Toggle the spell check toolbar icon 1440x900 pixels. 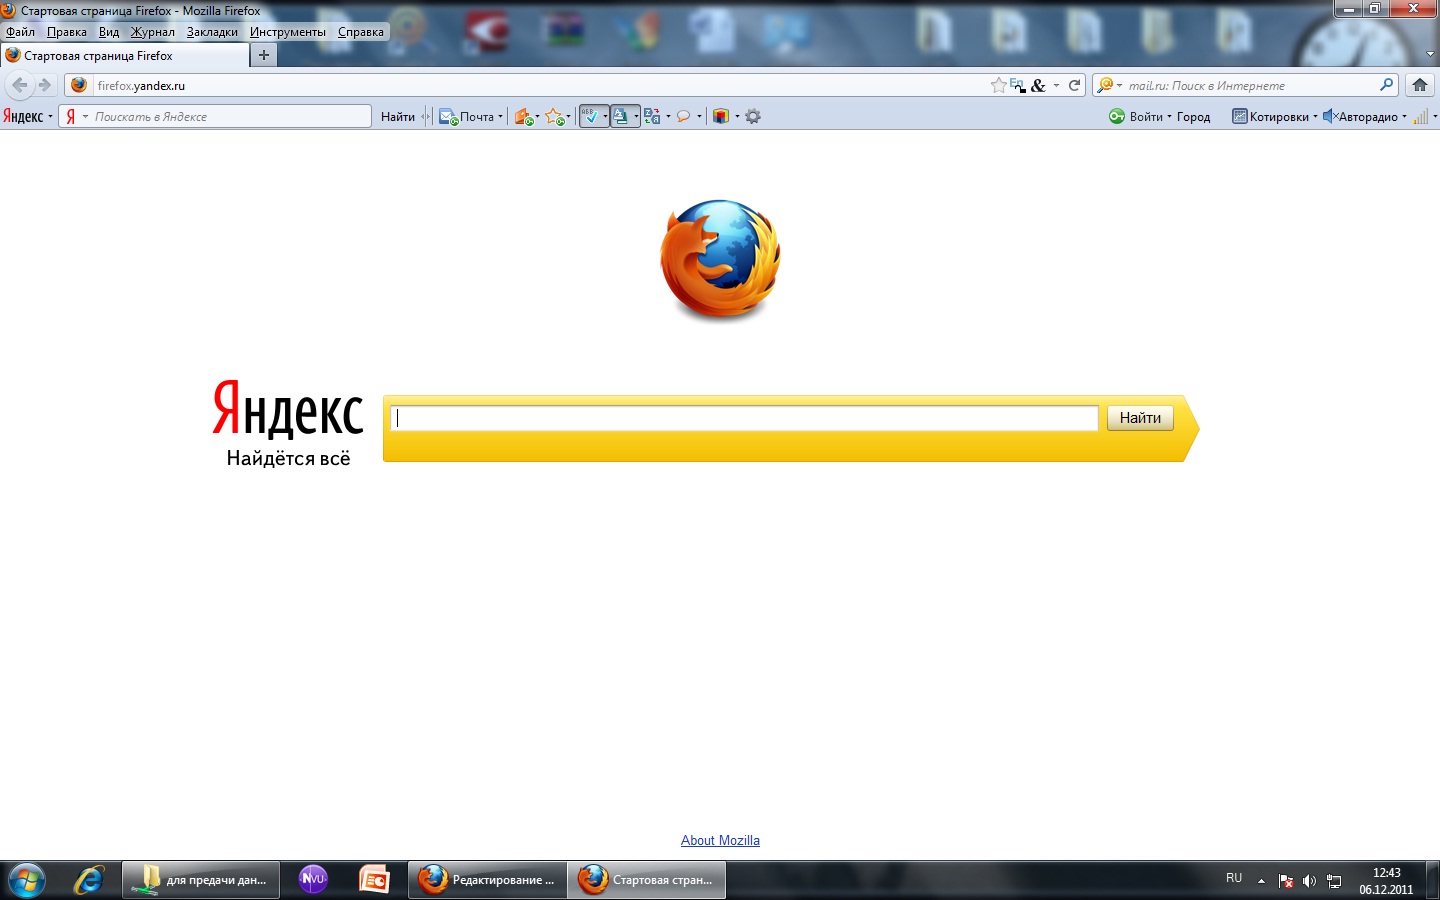[x=591, y=116]
